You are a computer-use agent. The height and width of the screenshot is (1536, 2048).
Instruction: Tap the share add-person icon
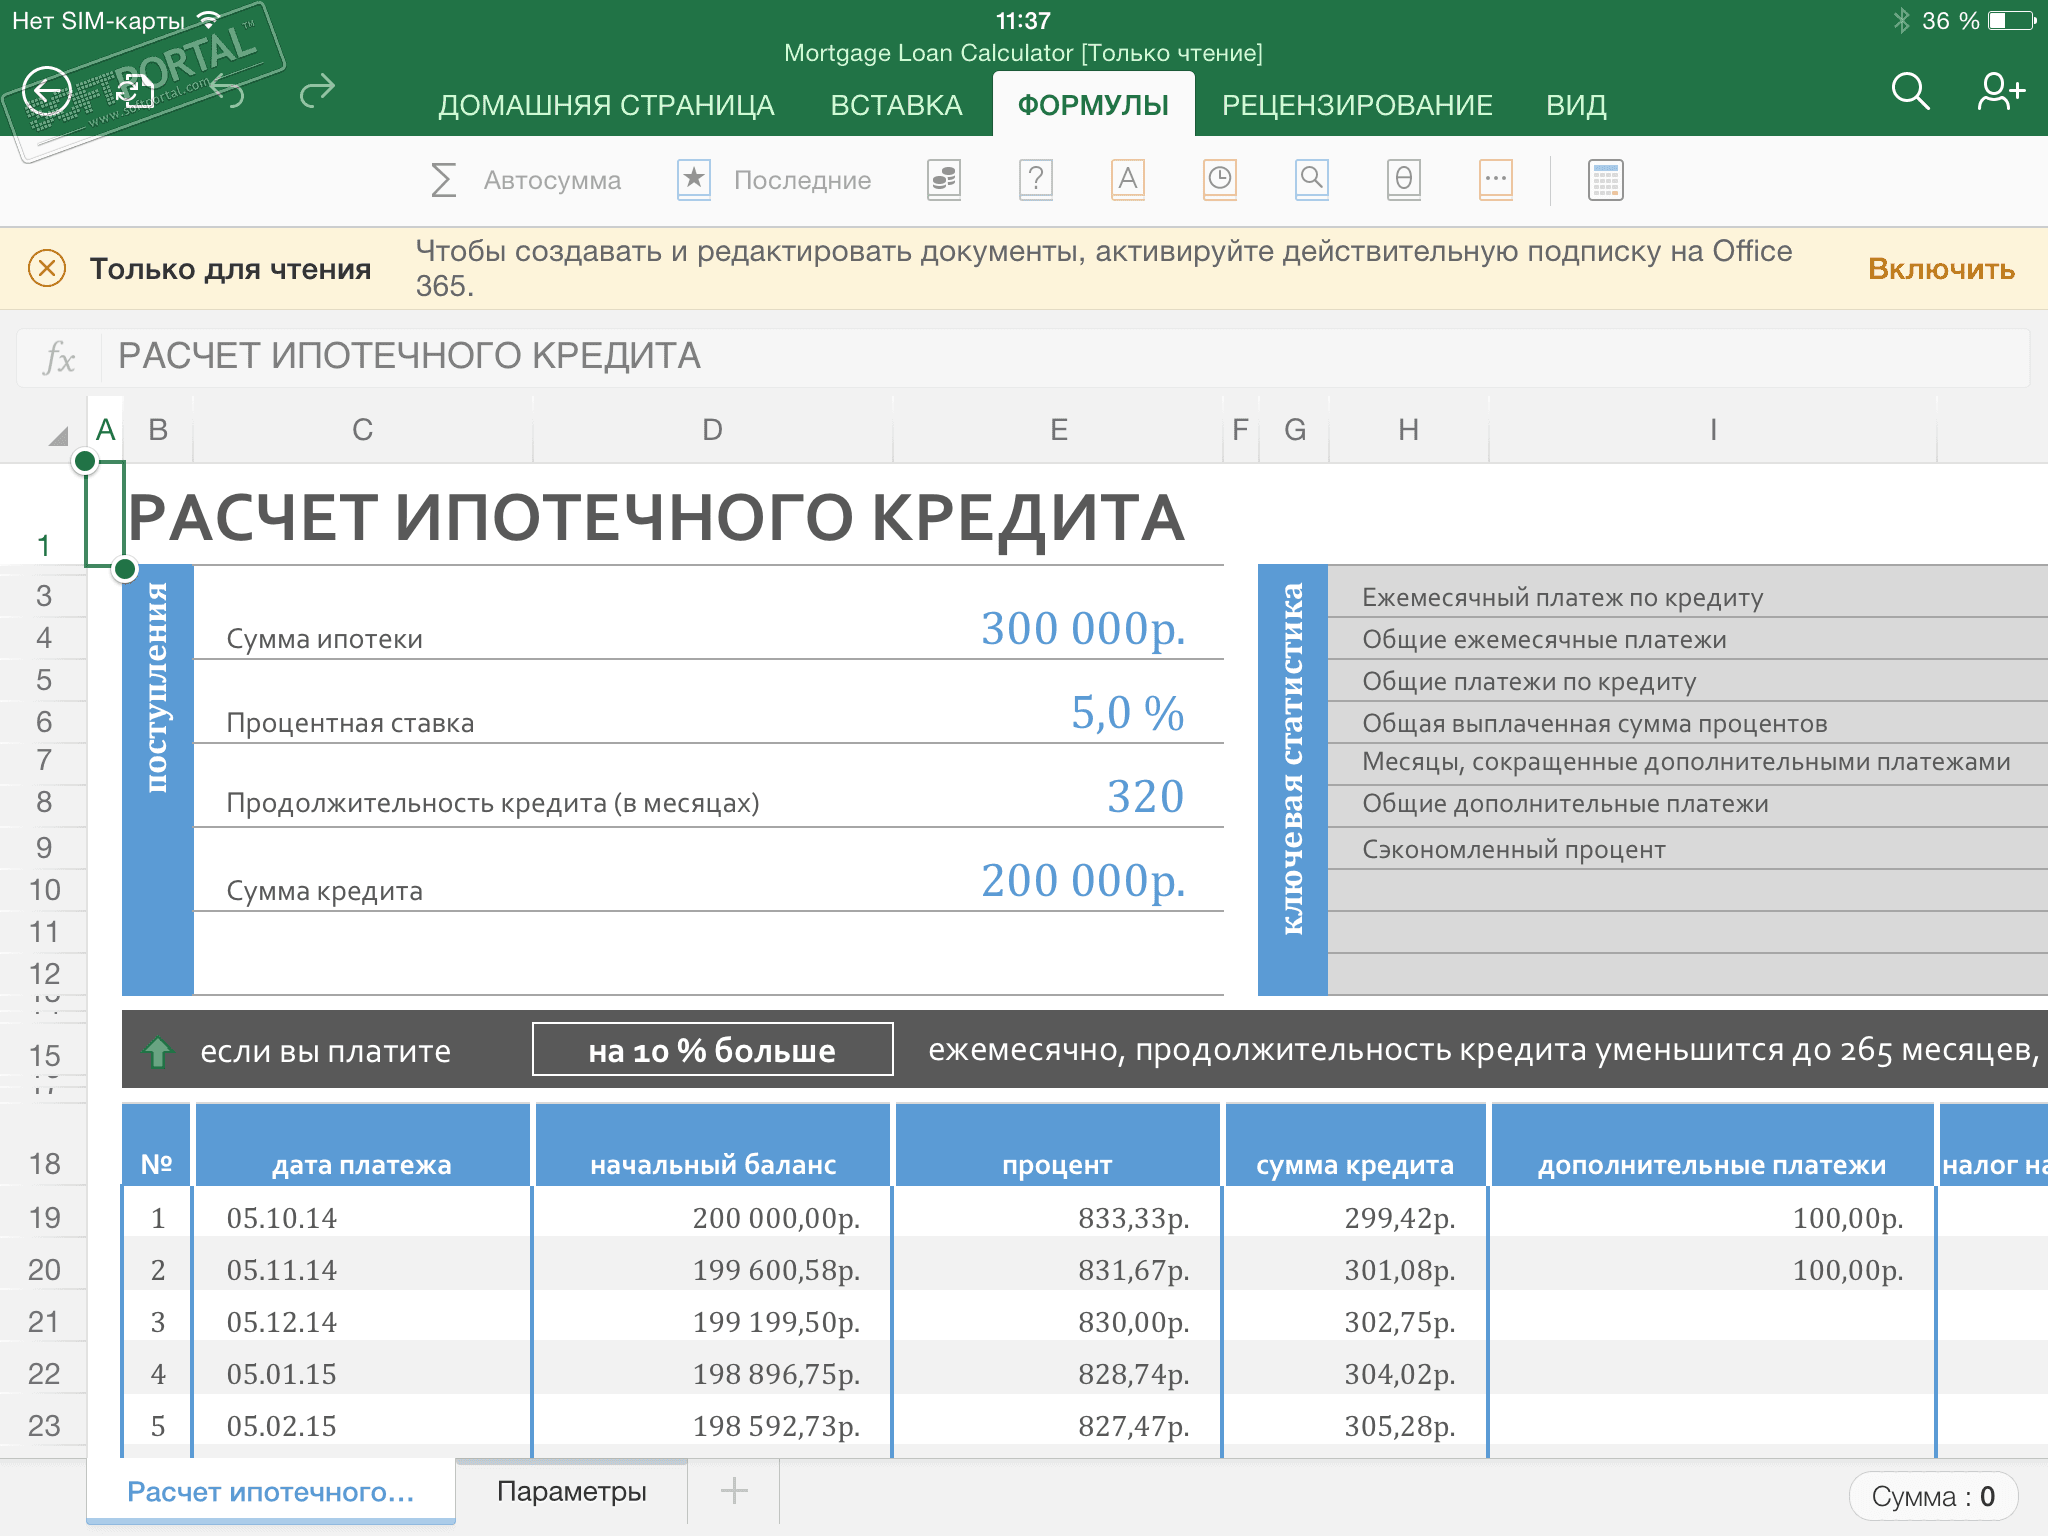click(x=2000, y=91)
